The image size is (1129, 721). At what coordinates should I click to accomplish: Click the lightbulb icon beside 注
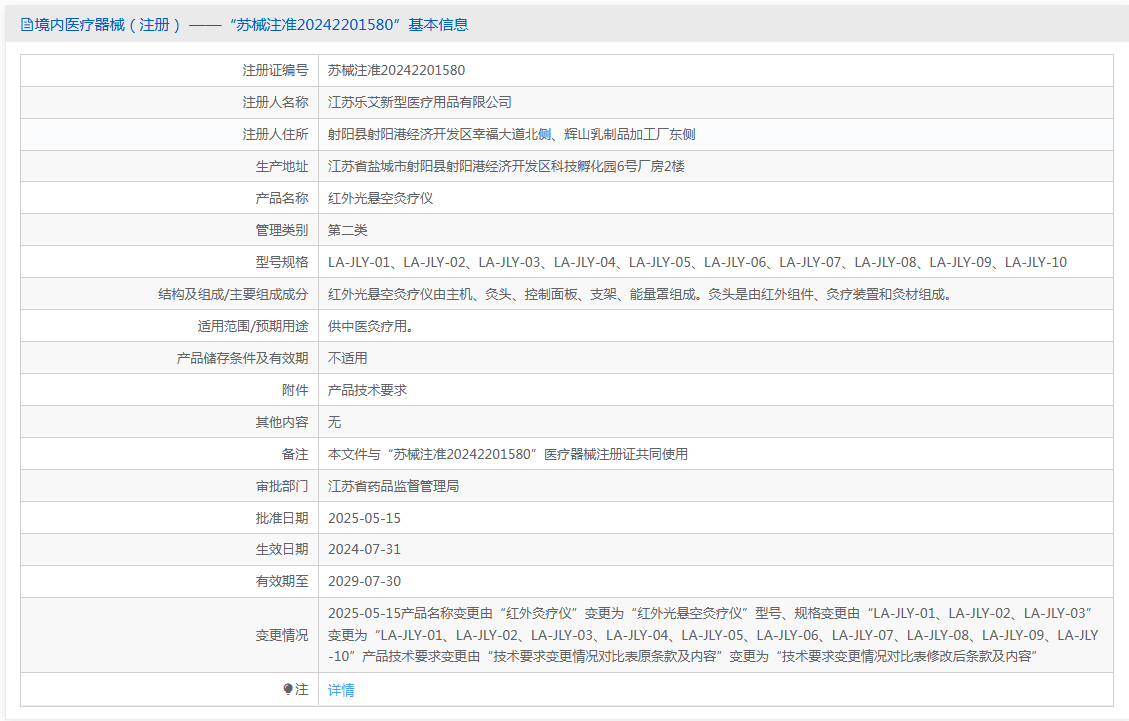(288, 689)
